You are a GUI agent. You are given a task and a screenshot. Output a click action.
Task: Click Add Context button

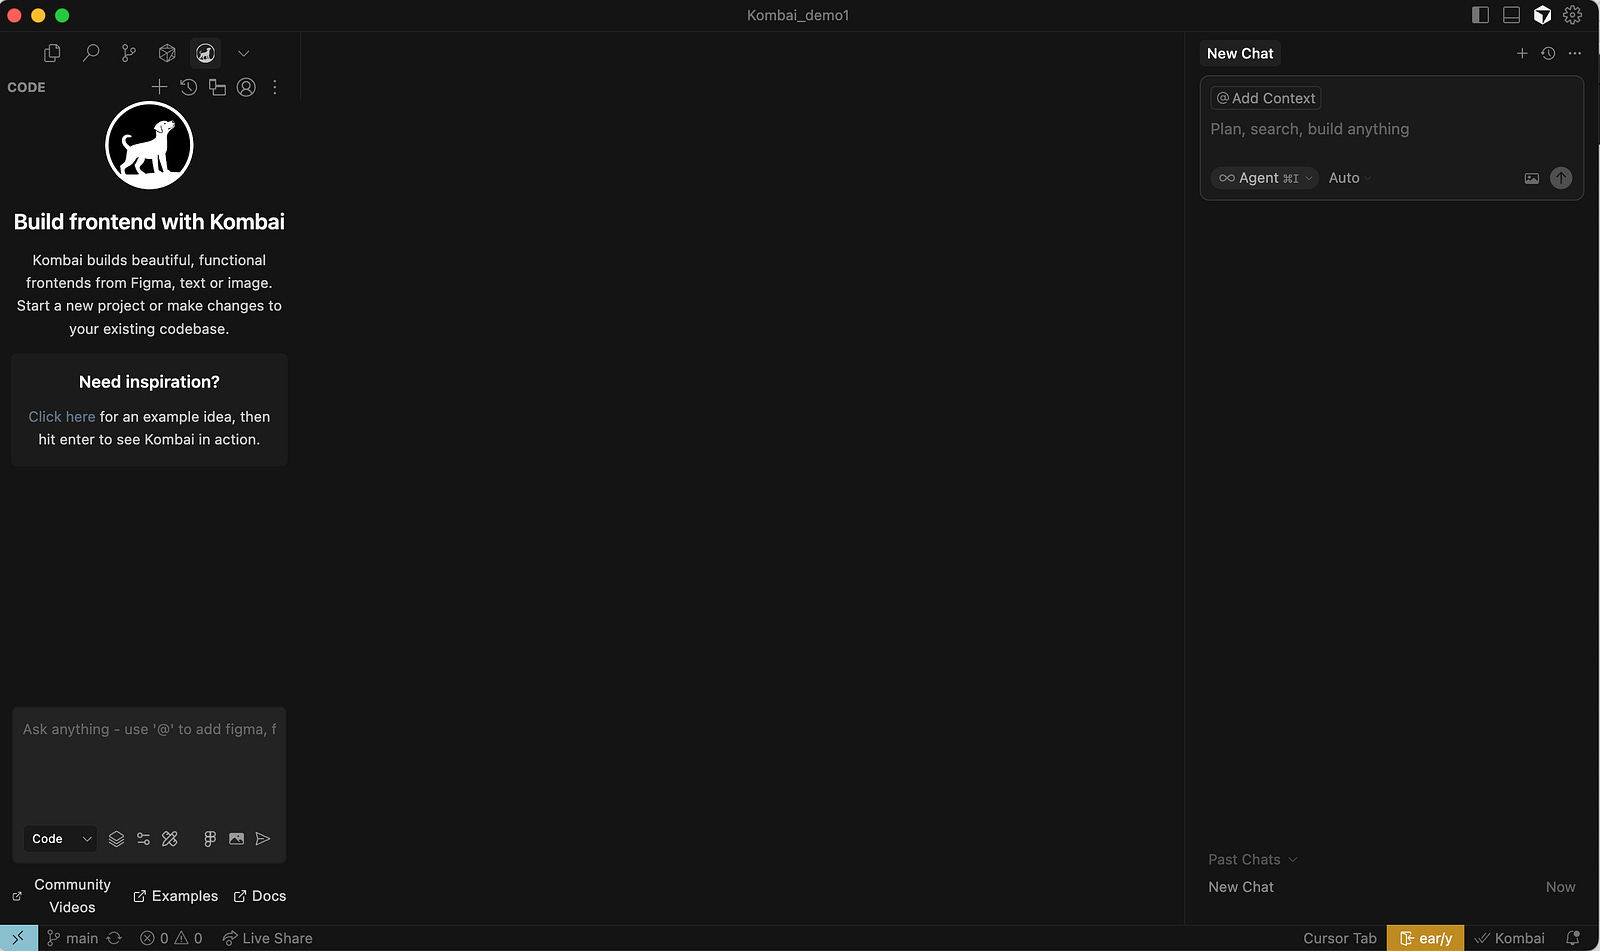[x=1266, y=98]
